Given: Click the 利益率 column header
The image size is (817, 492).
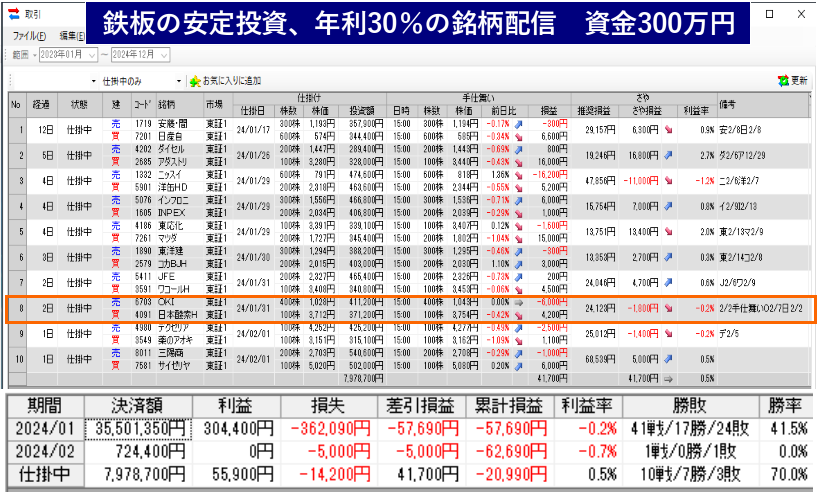Looking at the screenshot, I should 696,110.
